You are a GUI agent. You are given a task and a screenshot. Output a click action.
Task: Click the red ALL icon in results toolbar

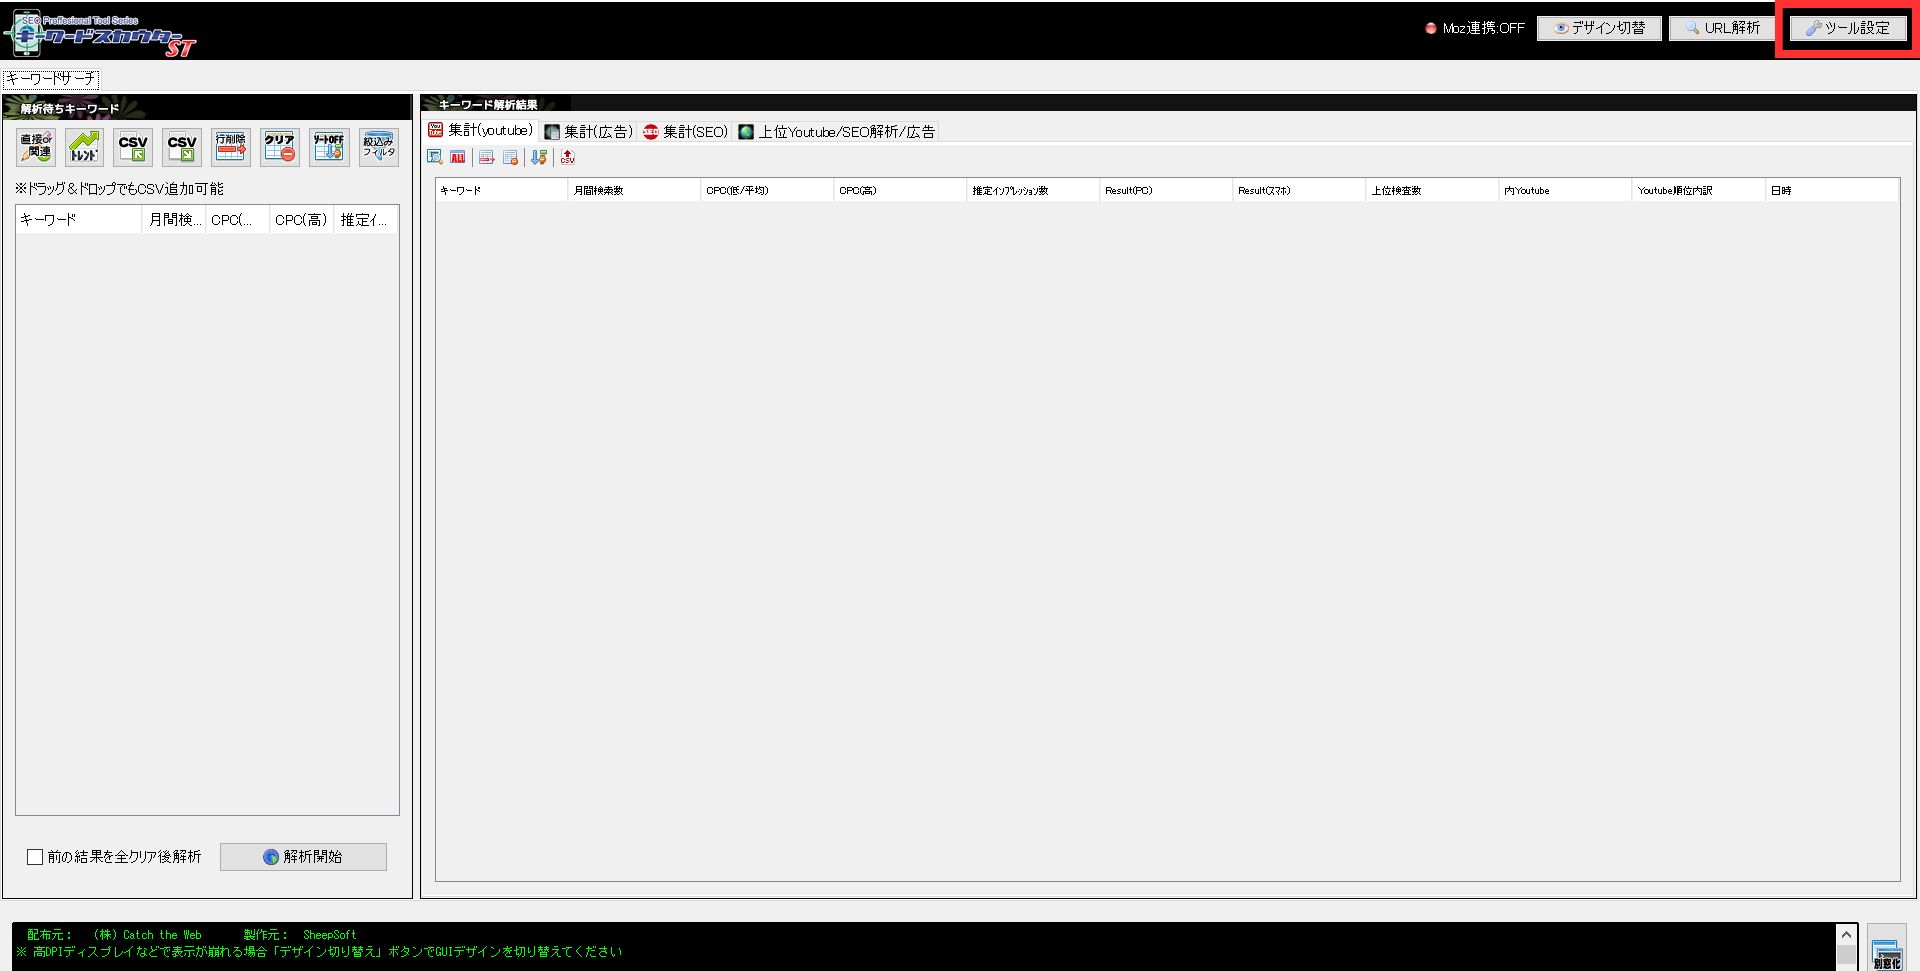point(458,157)
